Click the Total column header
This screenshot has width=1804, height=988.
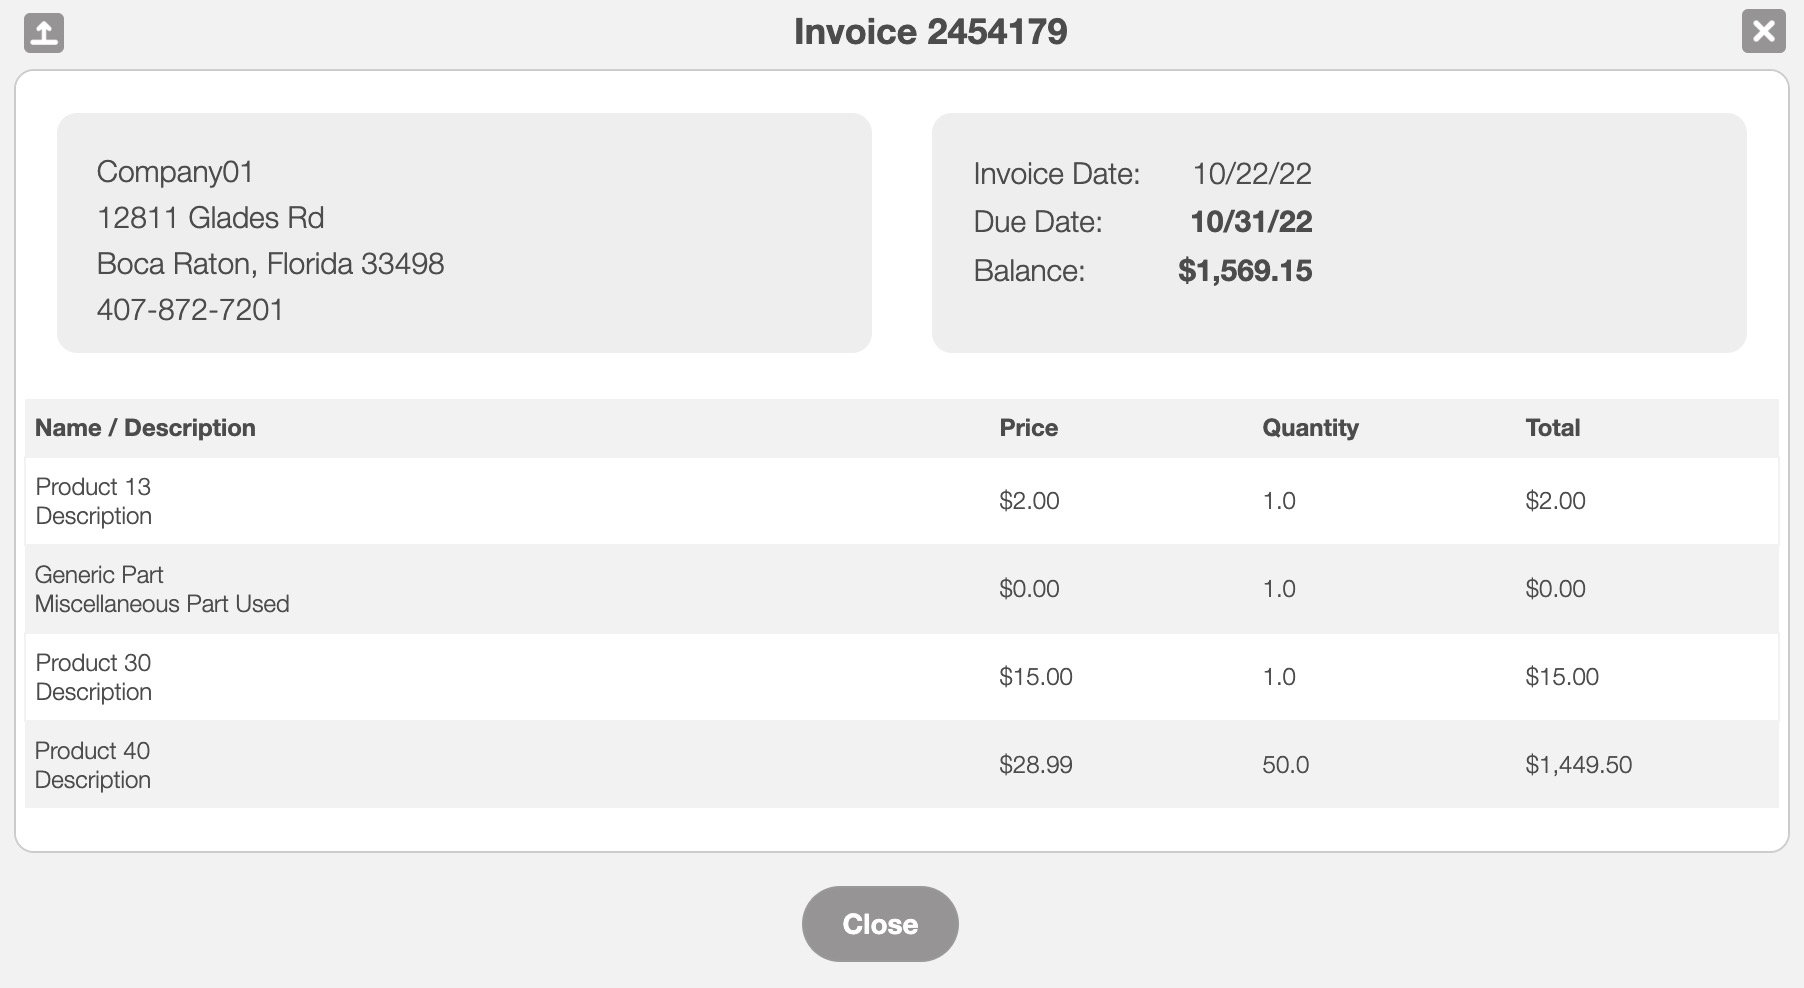pyautogui.click(x=1552, y=428)
